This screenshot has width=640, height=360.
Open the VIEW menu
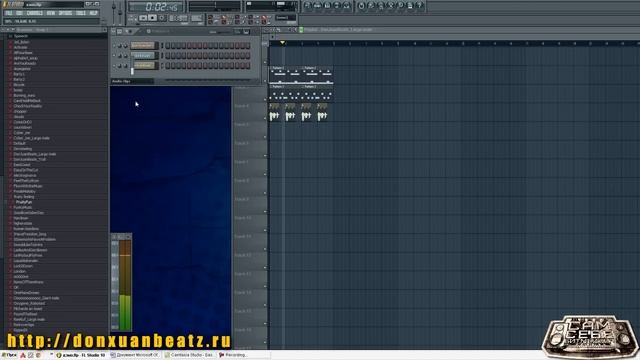pos(51,13)
